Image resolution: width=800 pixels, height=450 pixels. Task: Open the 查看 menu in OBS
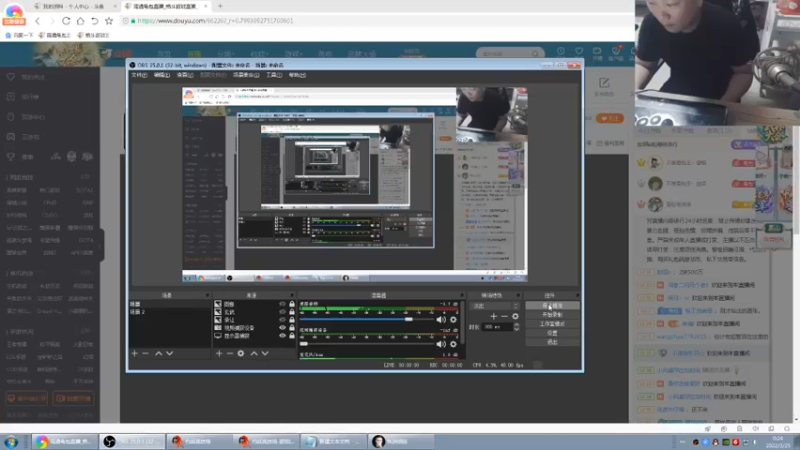pos(185,75)
